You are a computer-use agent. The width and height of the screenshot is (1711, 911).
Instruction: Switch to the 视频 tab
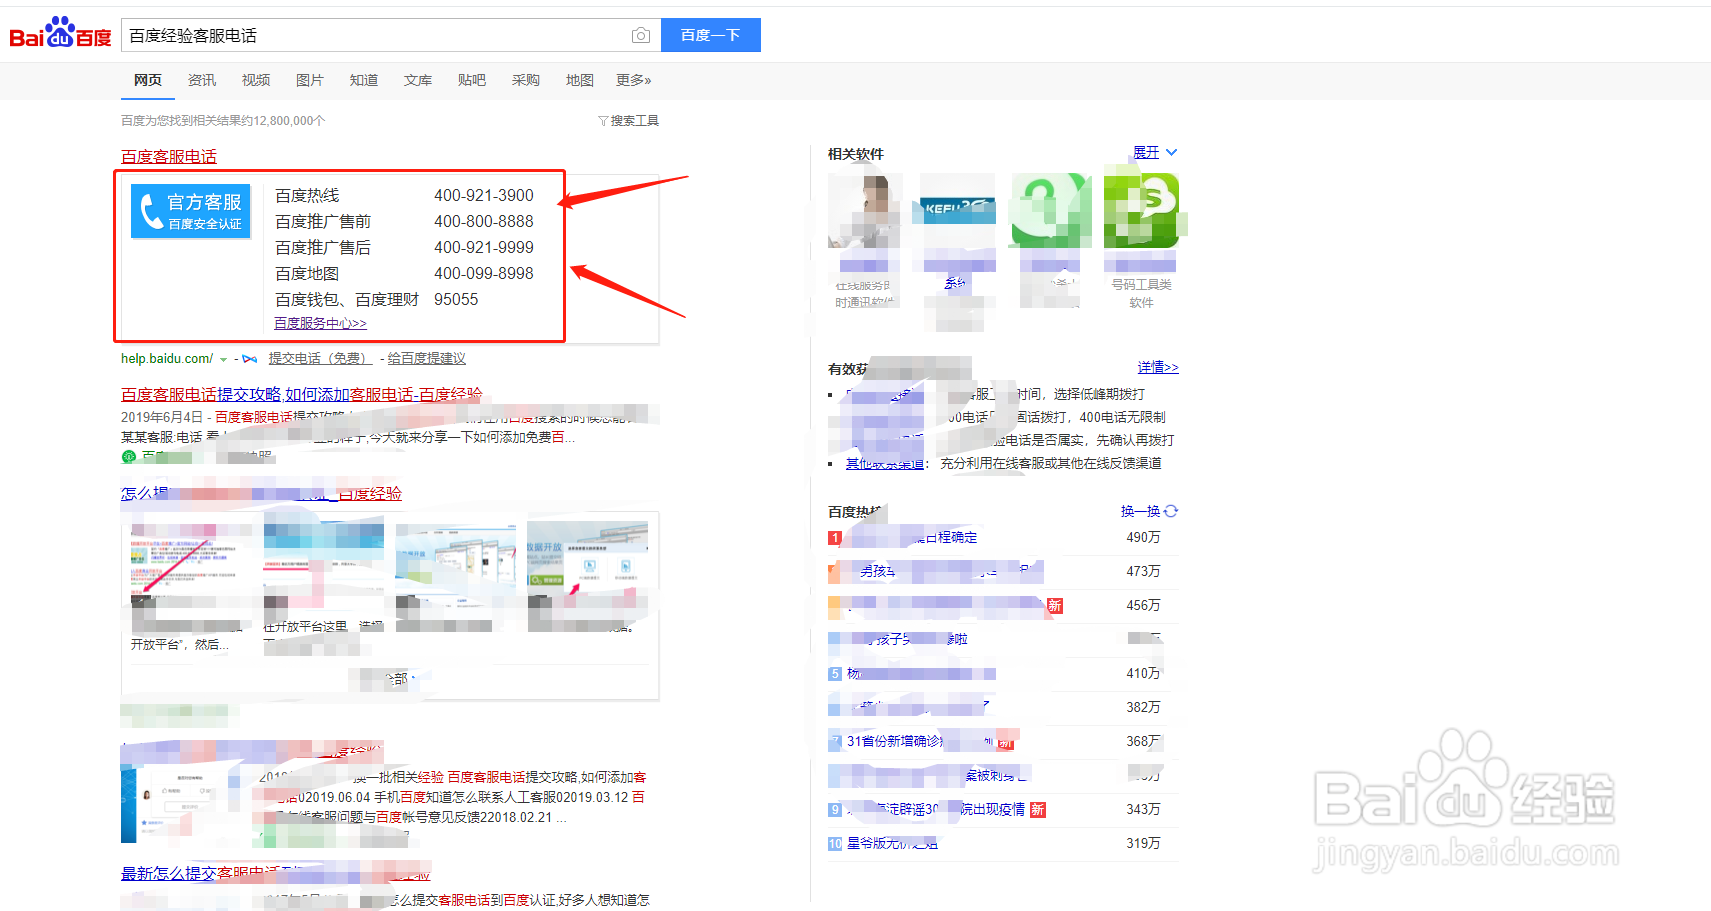256,80
